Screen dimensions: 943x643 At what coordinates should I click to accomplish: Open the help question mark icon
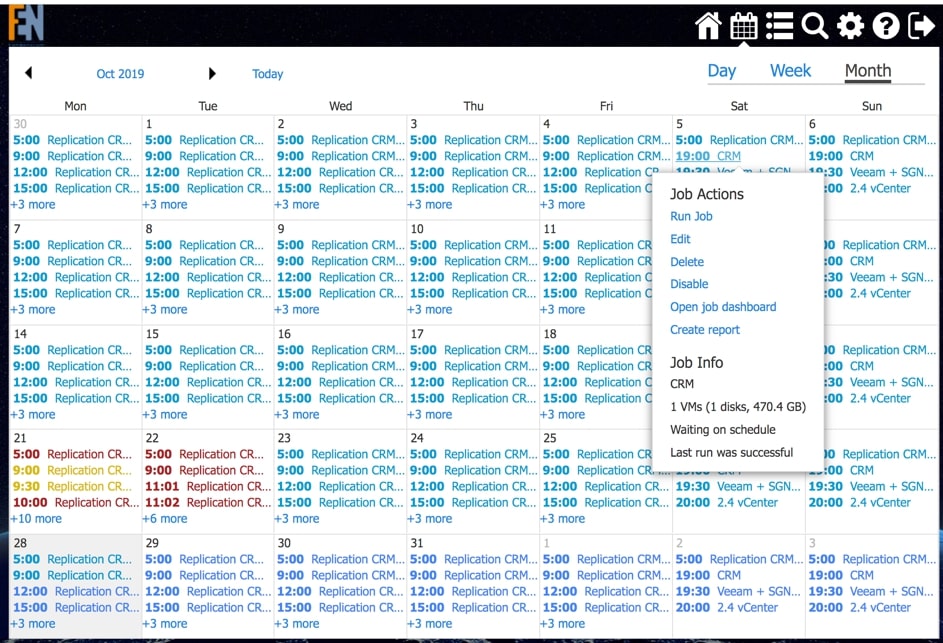click(885, 26)
